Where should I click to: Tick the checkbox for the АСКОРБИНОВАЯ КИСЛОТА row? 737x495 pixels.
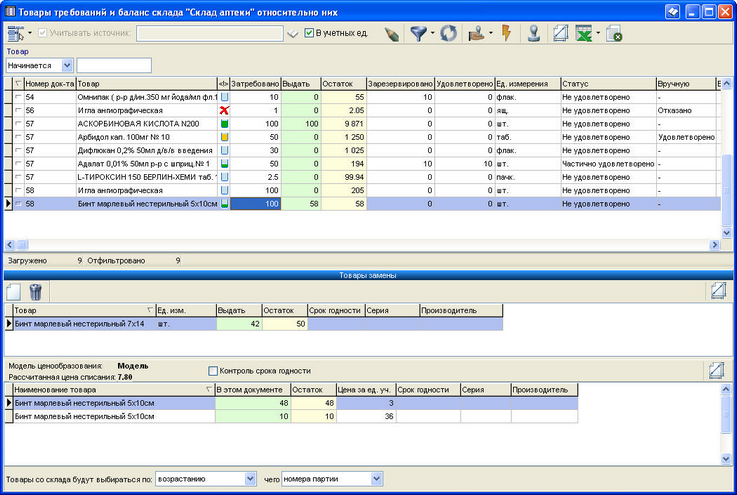18,124
